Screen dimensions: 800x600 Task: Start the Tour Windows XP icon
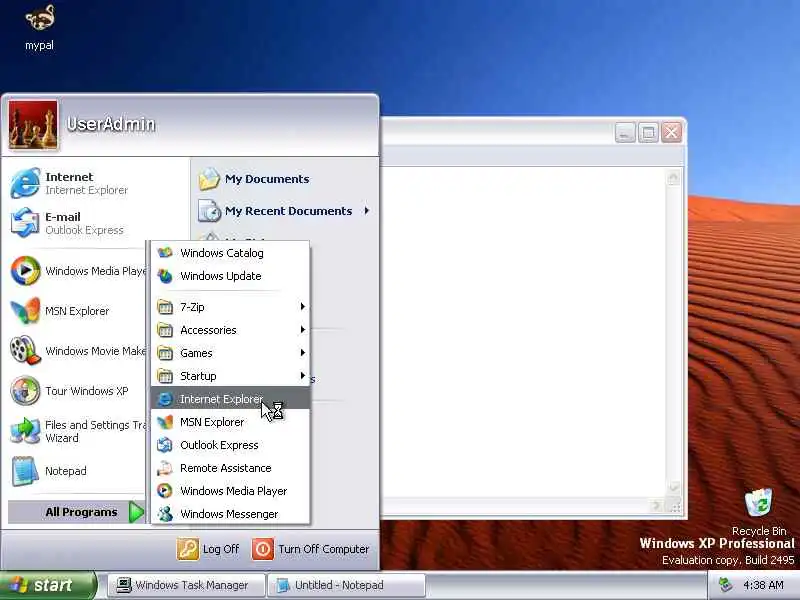click(25, 391)
